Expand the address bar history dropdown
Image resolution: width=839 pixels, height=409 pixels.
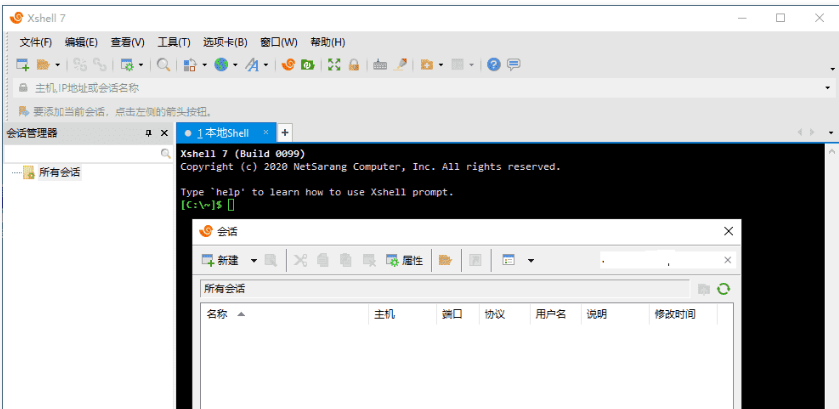pos(828,88)
